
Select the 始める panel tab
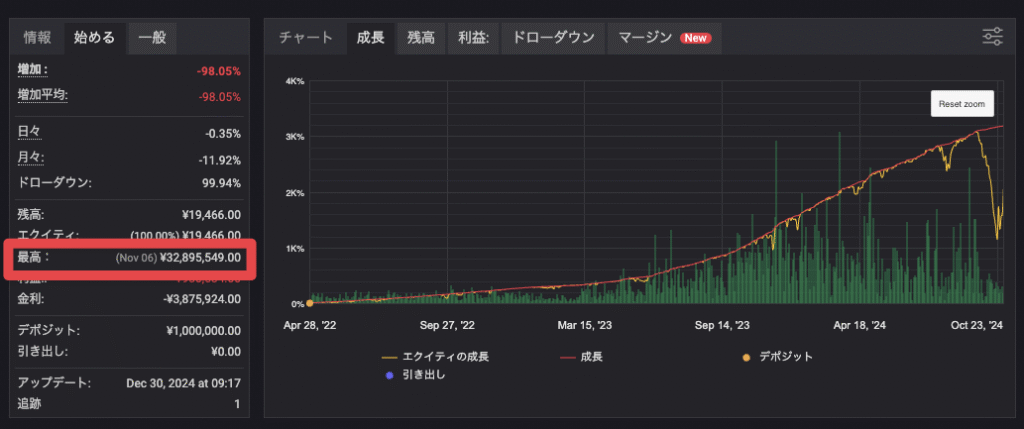pos(94,38)
